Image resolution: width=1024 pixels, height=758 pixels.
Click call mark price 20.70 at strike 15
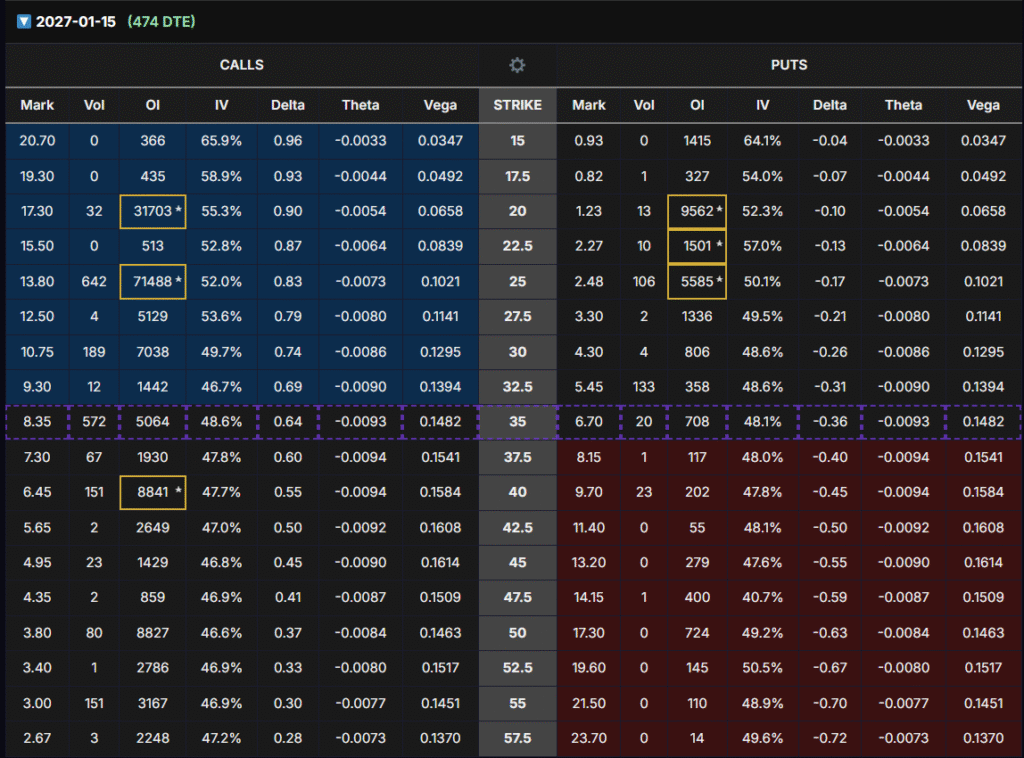[37, 141]
